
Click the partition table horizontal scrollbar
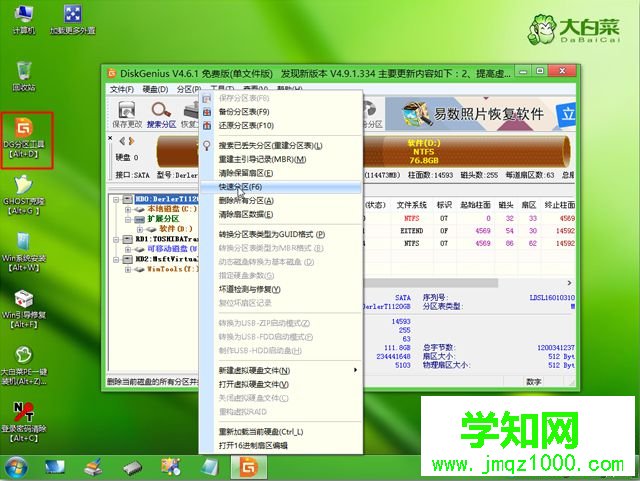(x=431, y=283)
